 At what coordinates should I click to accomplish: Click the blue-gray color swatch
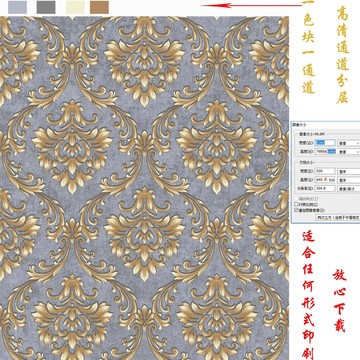[18, 7]
